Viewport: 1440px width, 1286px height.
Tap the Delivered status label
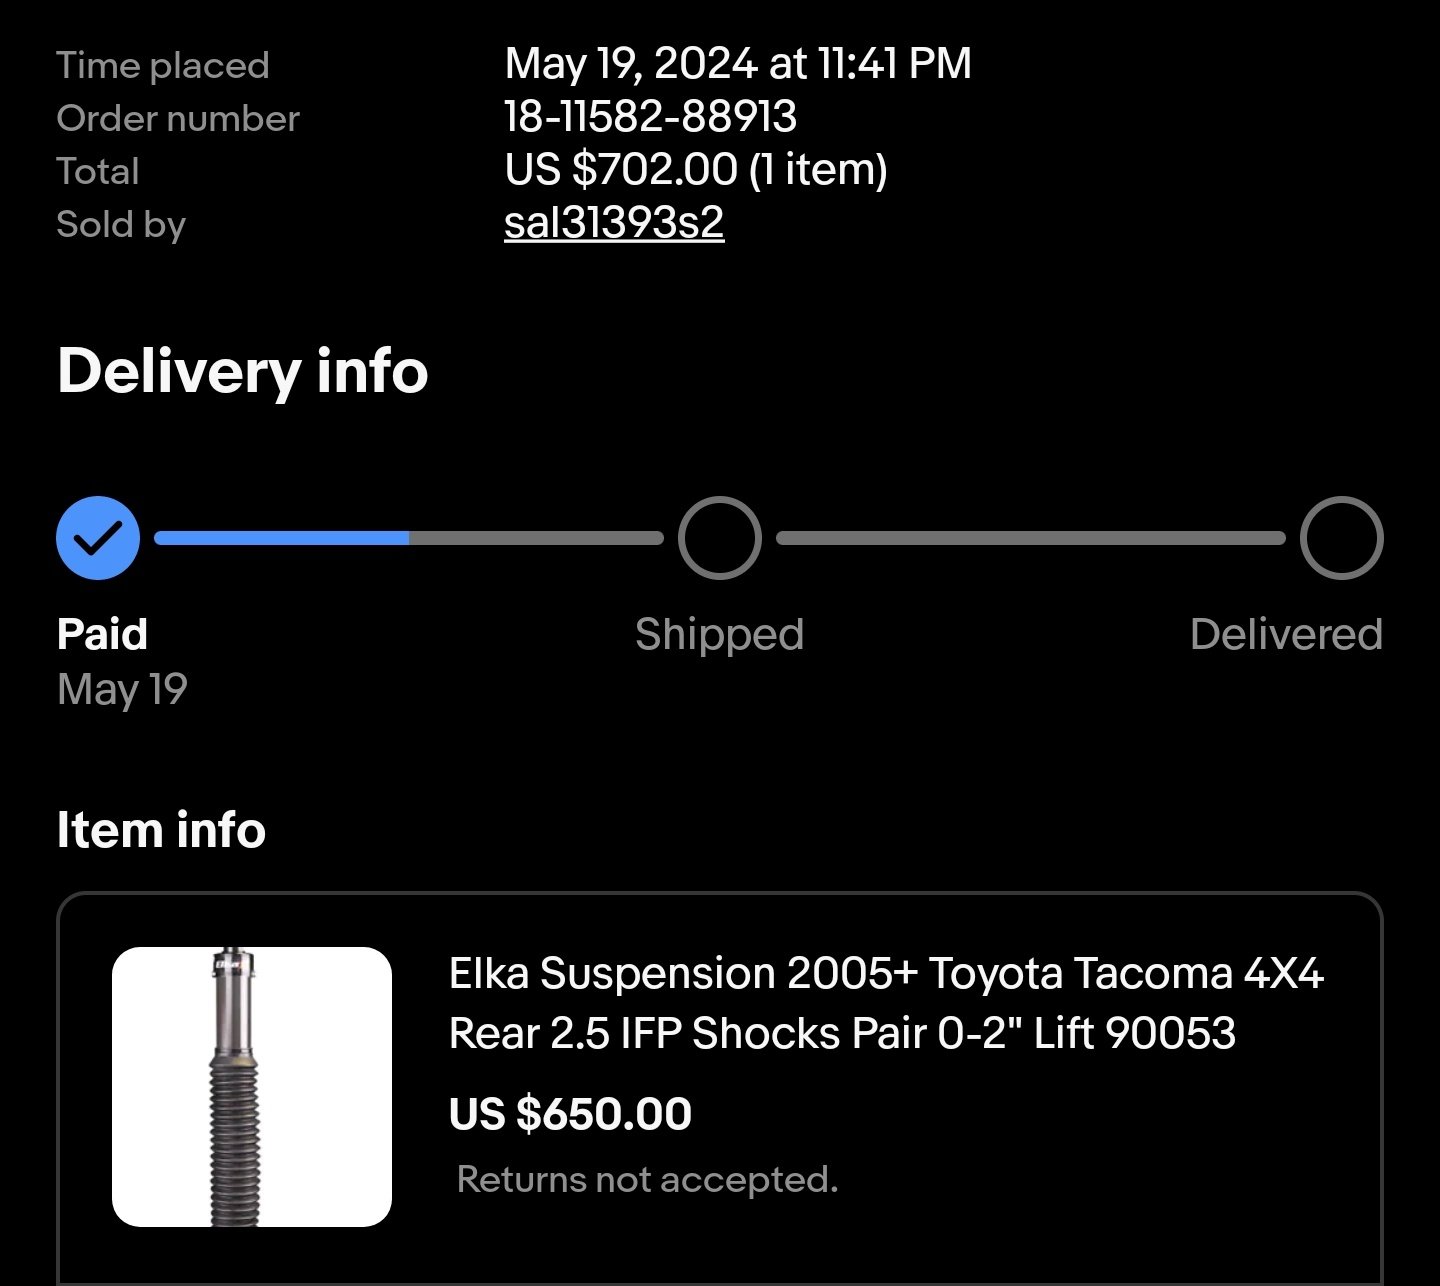tap(1287, 634)
